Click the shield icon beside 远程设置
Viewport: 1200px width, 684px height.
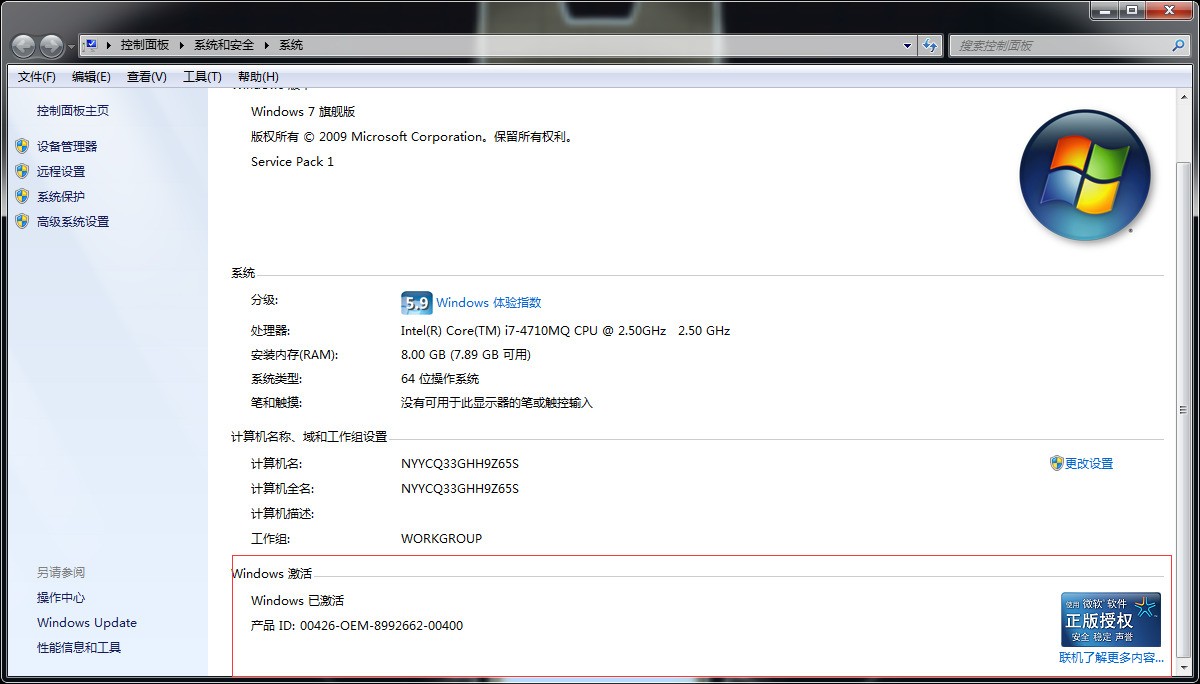tap(22, 171)
